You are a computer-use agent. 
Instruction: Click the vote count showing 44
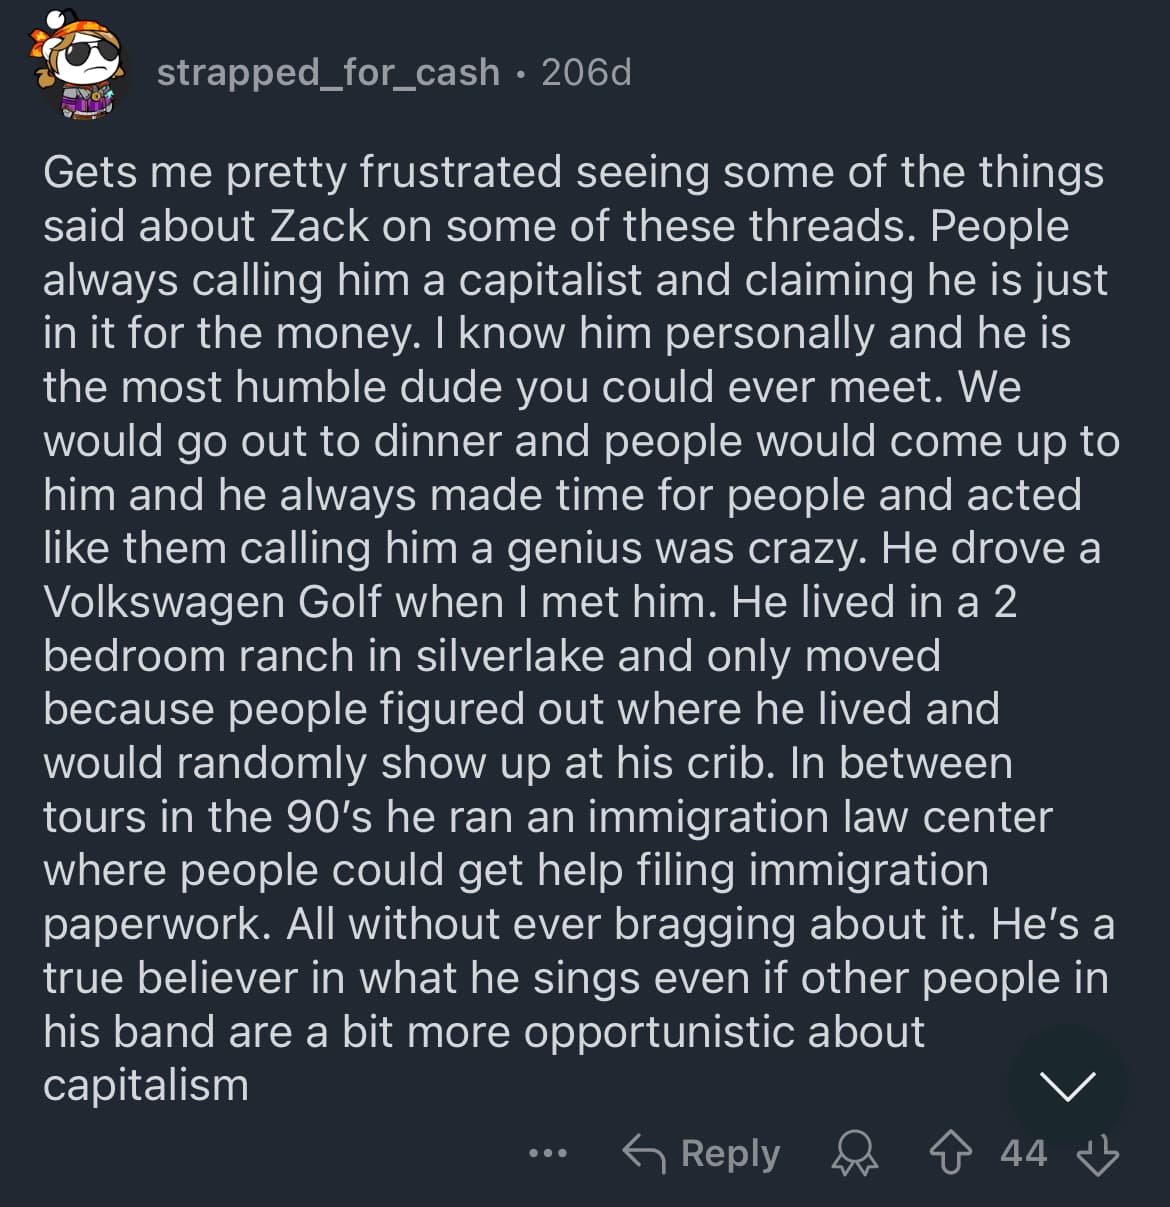(x=1023, y=1154)
